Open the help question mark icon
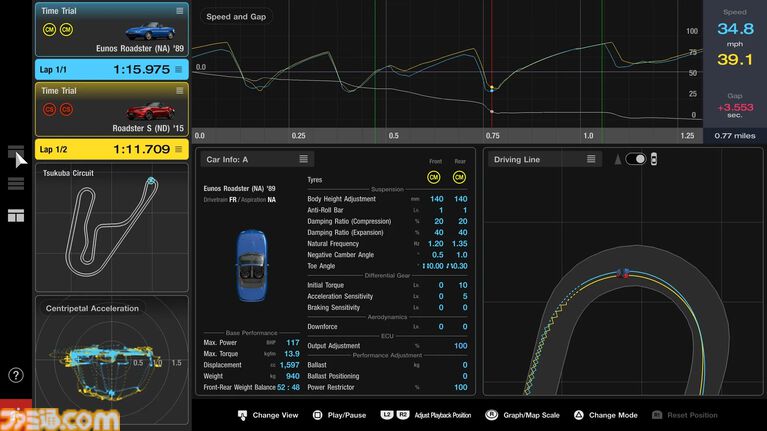This screenshot has height=431, width=767. tap(16, 375)
